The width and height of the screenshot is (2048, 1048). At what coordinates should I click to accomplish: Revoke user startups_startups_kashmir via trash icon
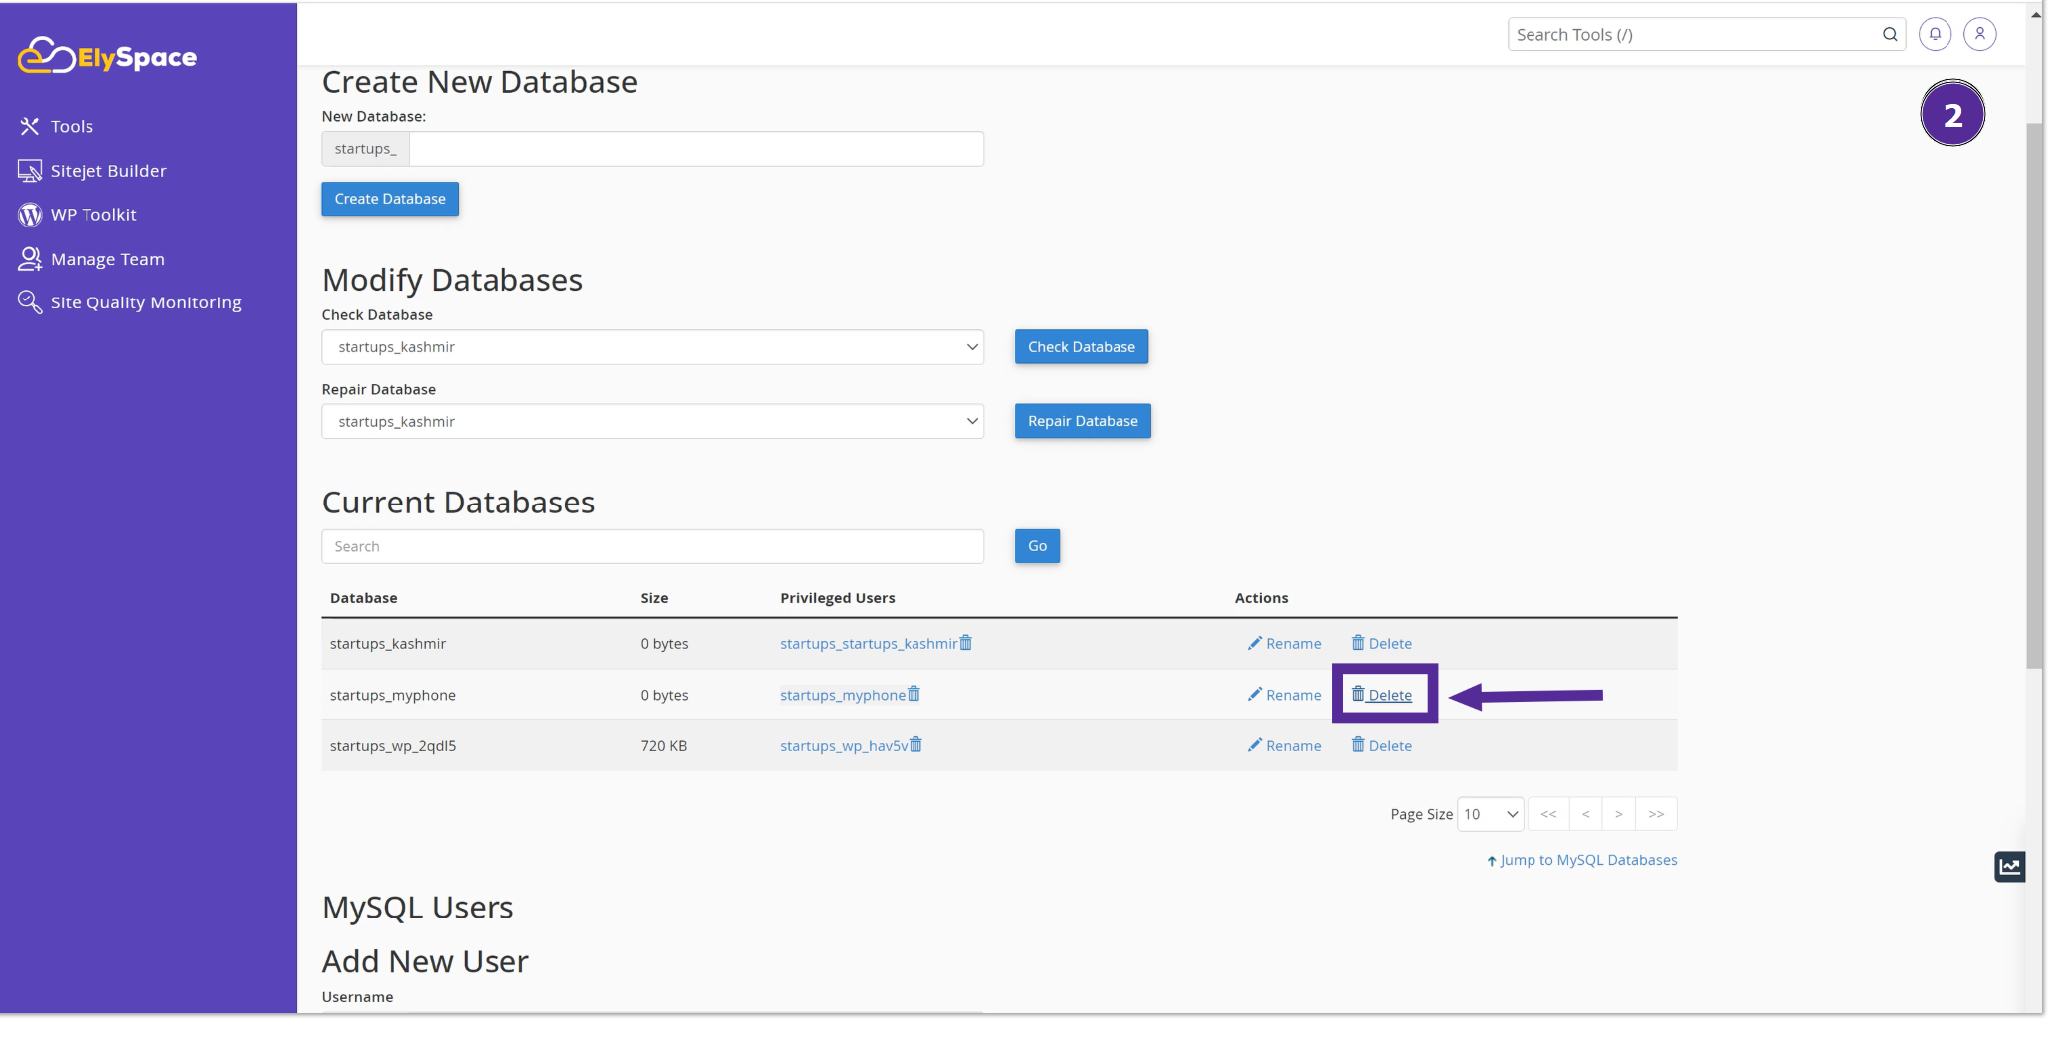tap(965, 643)
